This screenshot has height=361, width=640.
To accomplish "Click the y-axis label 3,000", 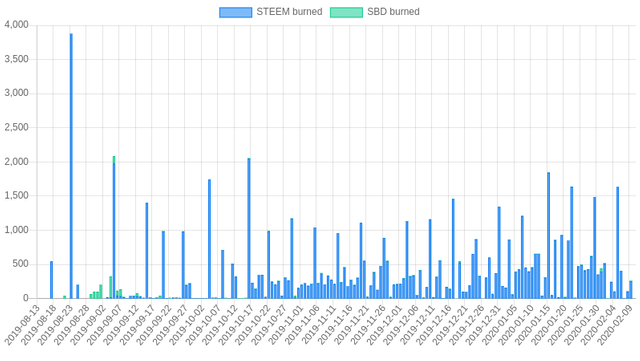I will (17, 93).
